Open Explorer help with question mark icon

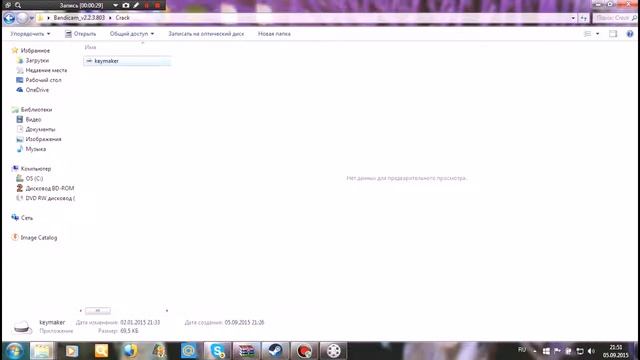point(630,34)
